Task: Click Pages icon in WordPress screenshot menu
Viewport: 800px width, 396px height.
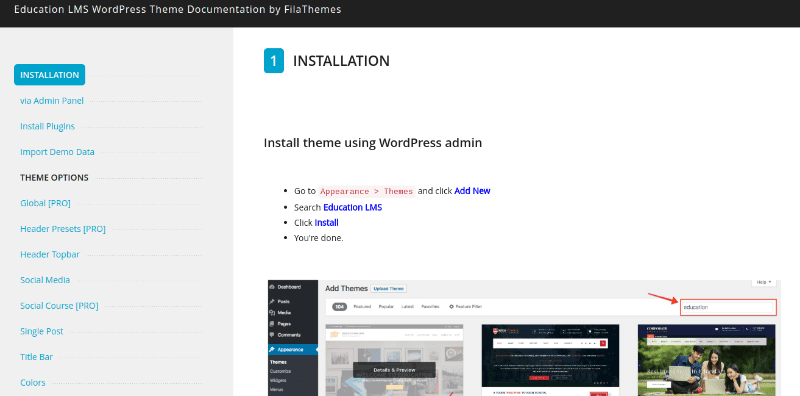Action: tap(272, 324)
